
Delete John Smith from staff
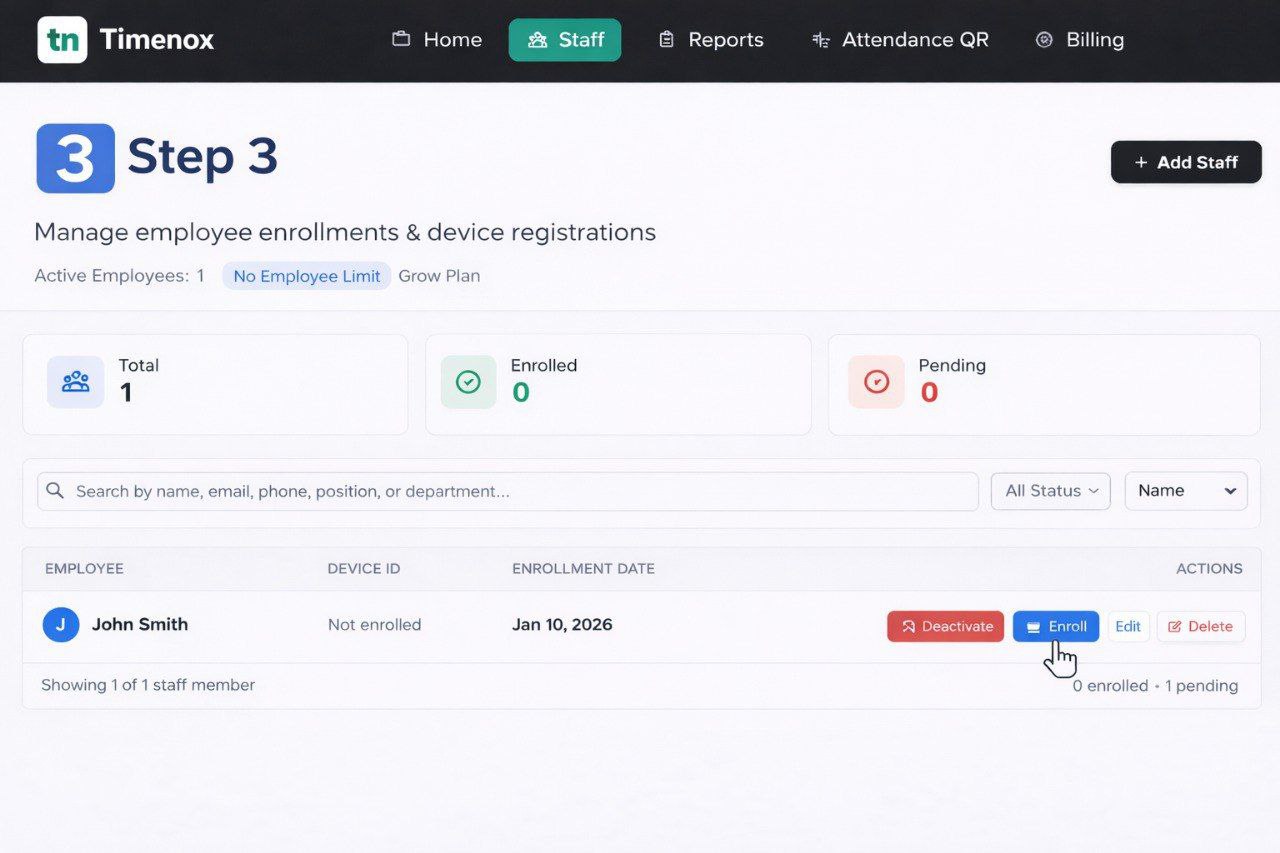(x=1200, y=626)
